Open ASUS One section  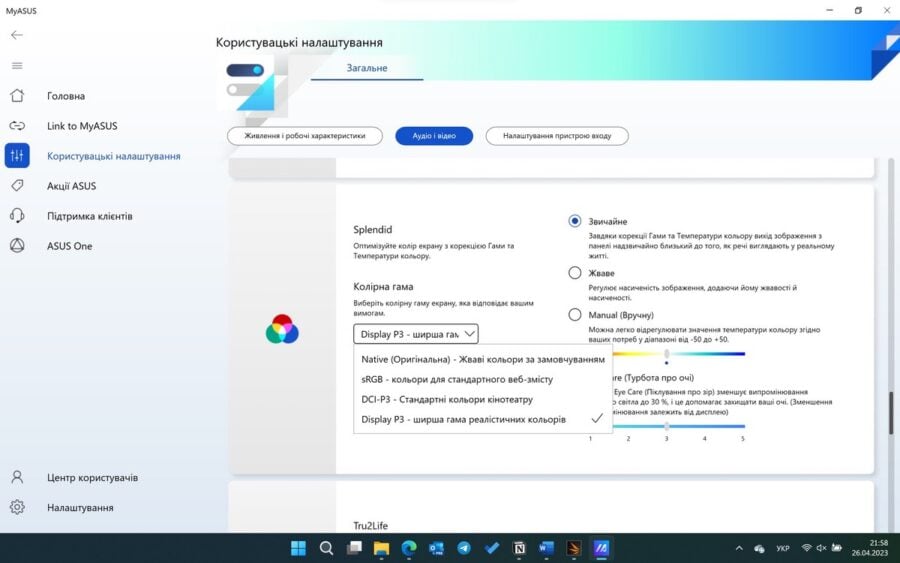tap(69, 246)
